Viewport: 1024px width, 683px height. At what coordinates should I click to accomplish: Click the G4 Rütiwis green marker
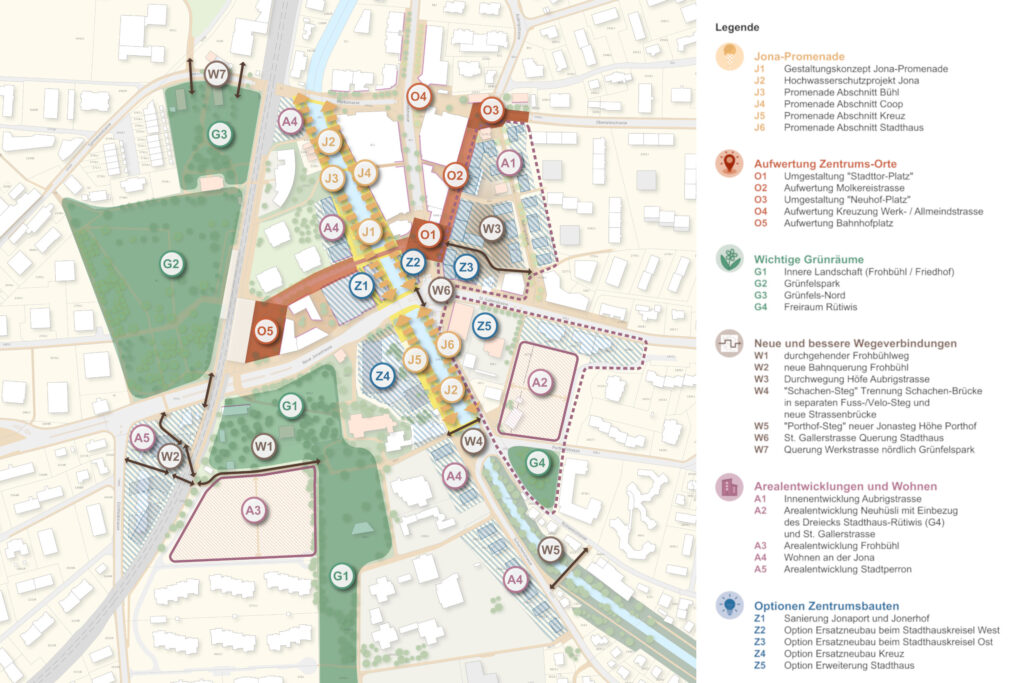537,463
